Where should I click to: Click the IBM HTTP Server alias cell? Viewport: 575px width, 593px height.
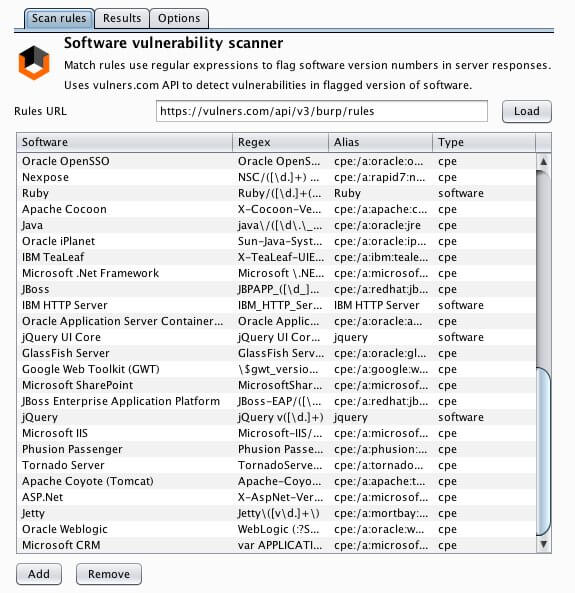[x=381, y=305]
